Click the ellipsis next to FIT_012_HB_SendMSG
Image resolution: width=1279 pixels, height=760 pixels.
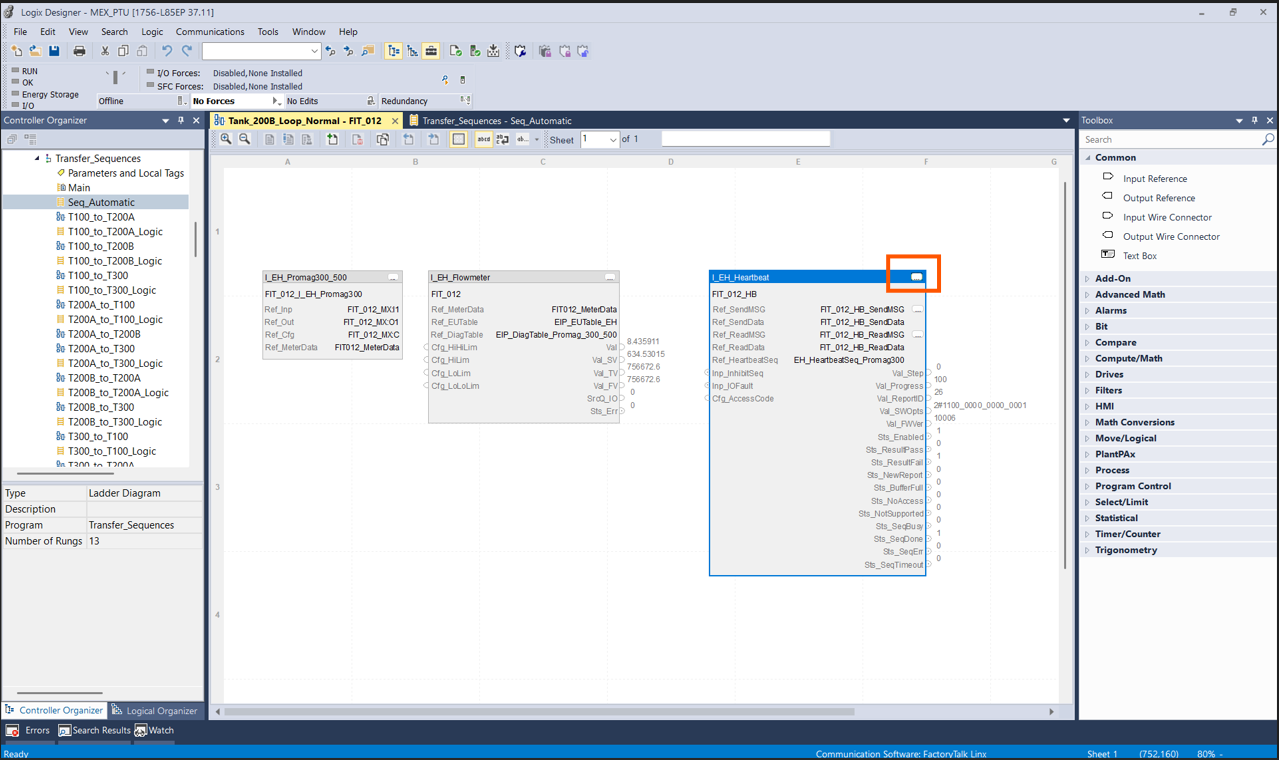pos(917,310)
